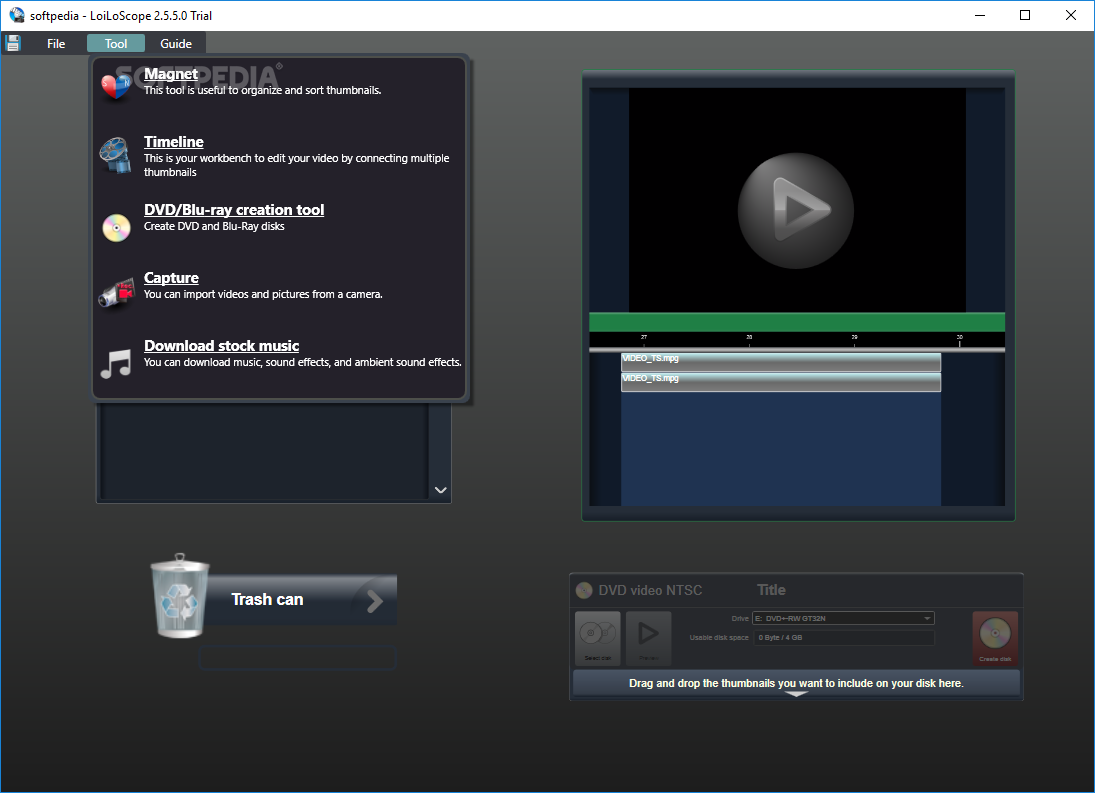Expand the drag and drop thumbnails bar
Image resolution: width=1095 pixels, height=793 pixels.
796,683
